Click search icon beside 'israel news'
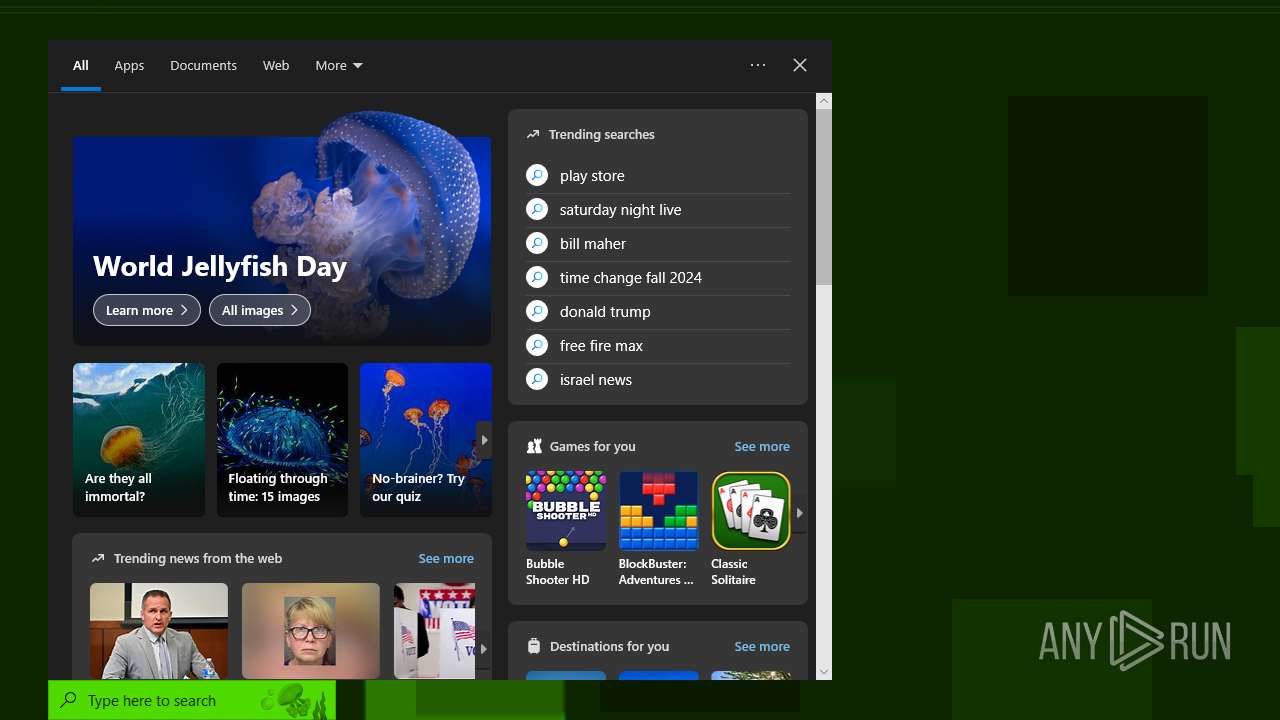Viewport: 1280px width, 720px height. click(x=537, y=379)
